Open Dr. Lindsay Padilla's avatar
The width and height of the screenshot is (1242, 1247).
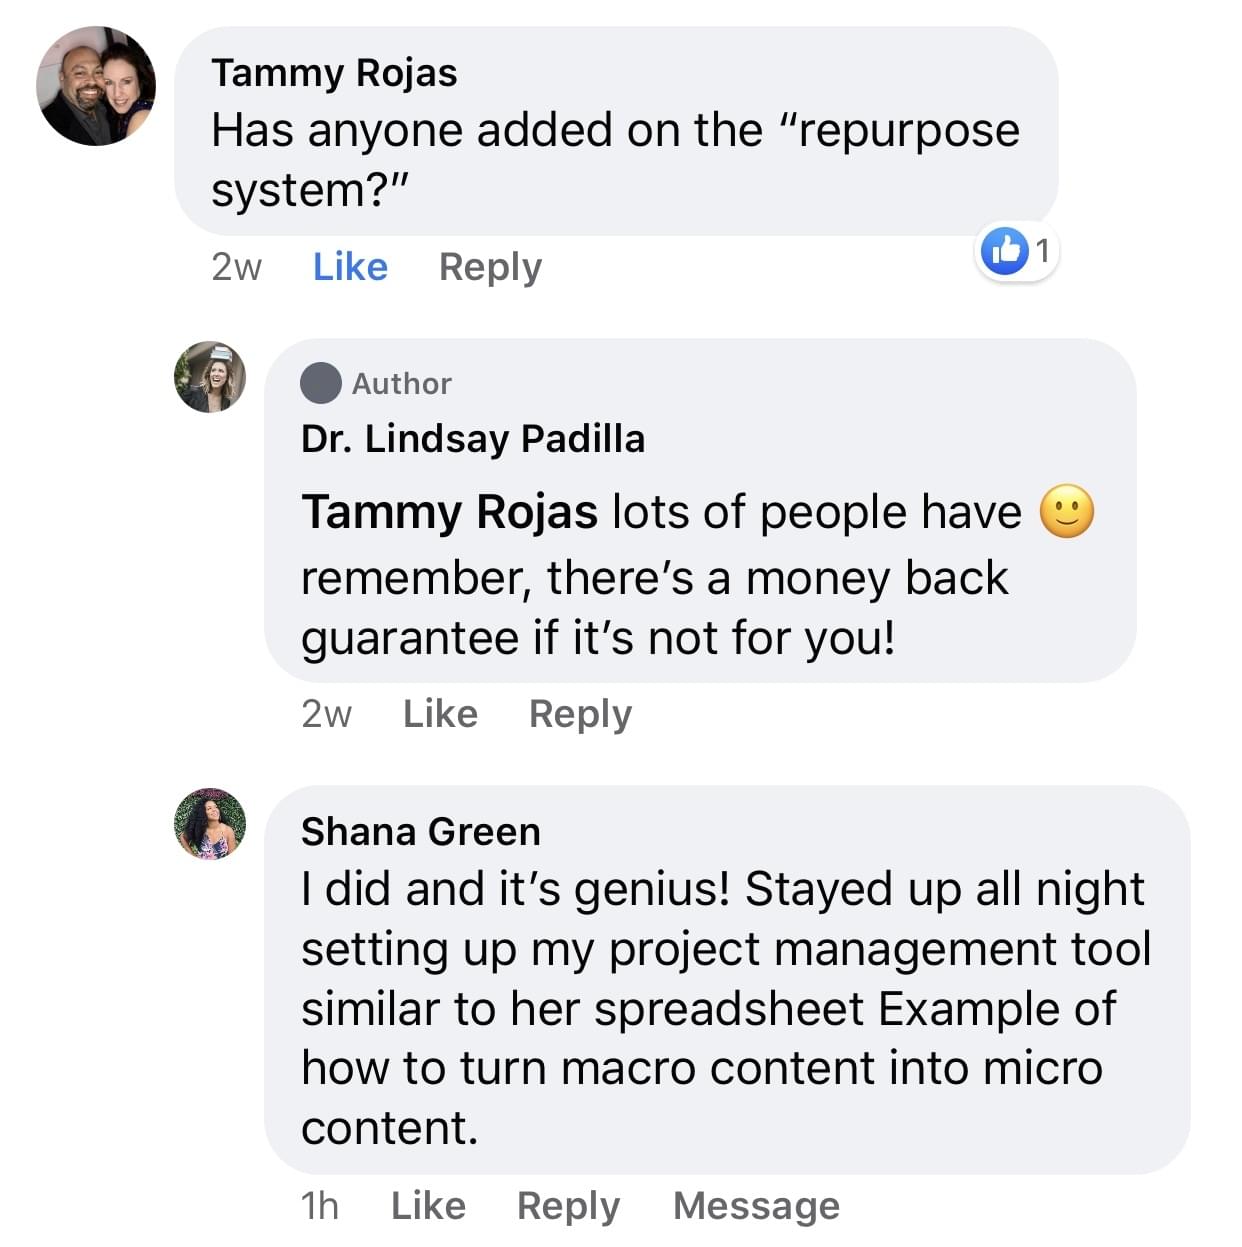click(210, 377)
